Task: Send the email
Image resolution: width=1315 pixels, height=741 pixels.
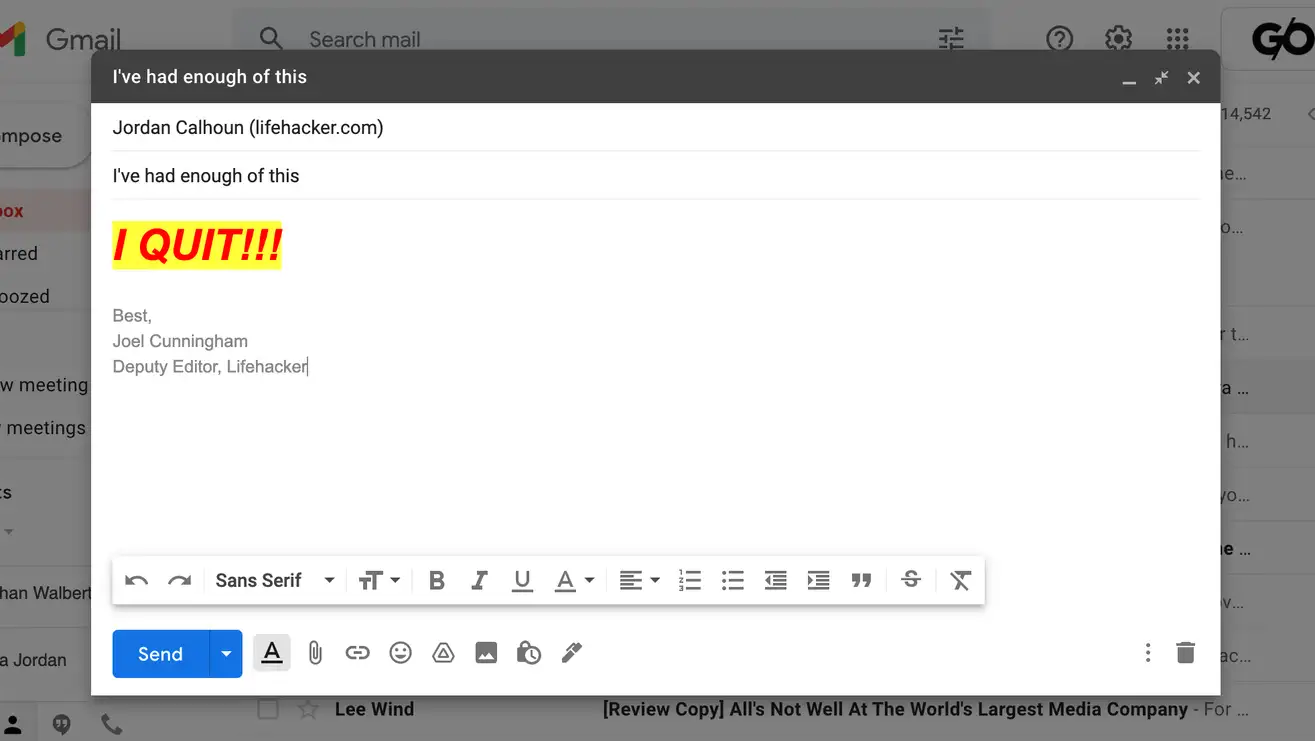Action: click(160, 654)
